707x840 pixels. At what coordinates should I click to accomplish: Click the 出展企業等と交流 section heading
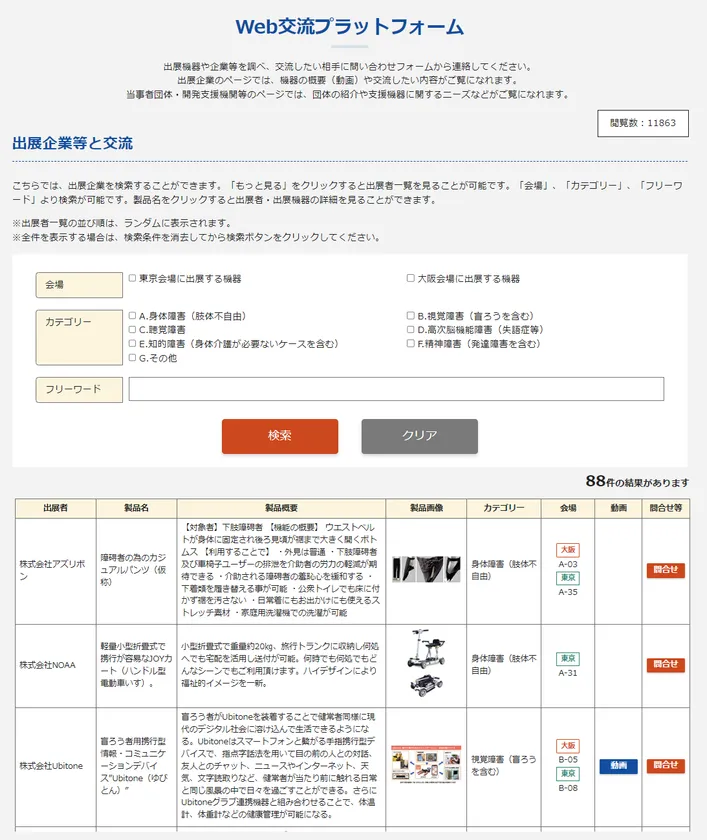click(x=72, y=144)
